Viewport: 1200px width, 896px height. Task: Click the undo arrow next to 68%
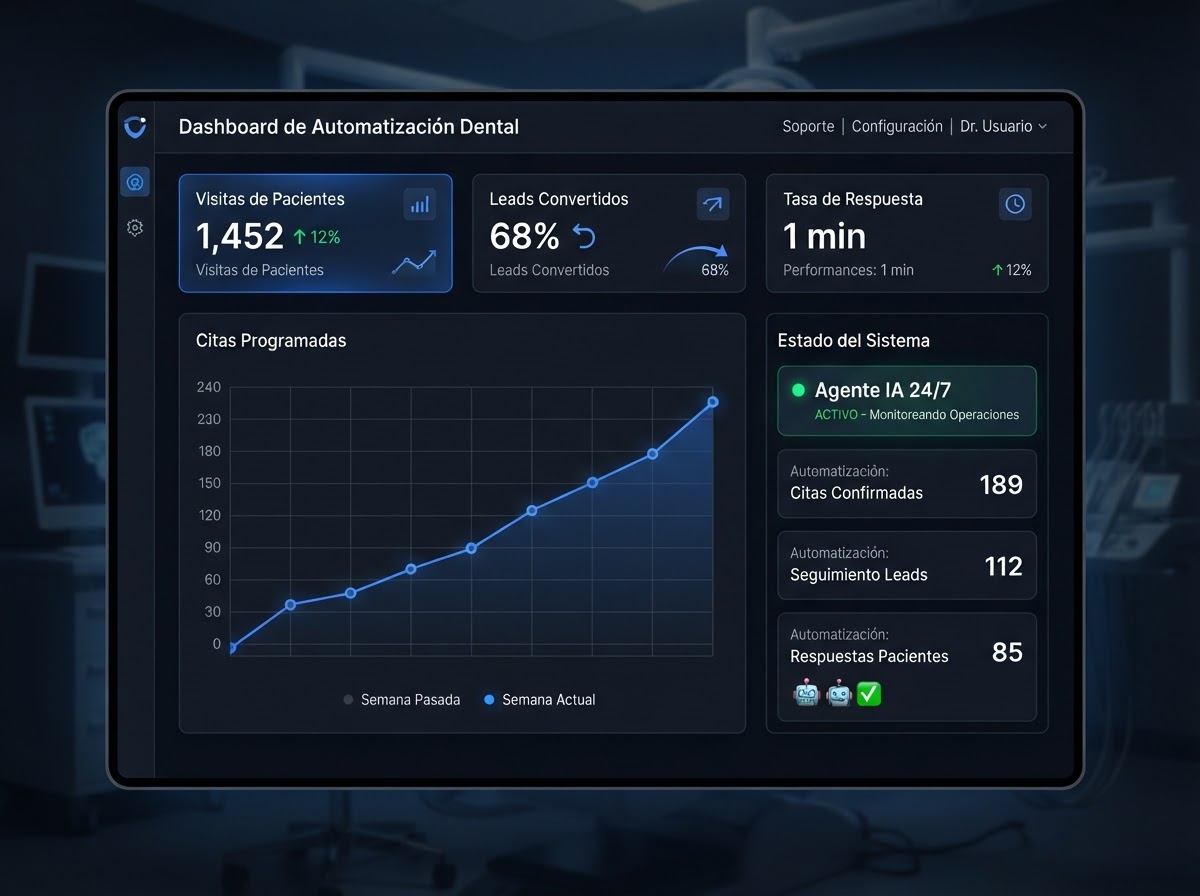(x=584, y=237)
